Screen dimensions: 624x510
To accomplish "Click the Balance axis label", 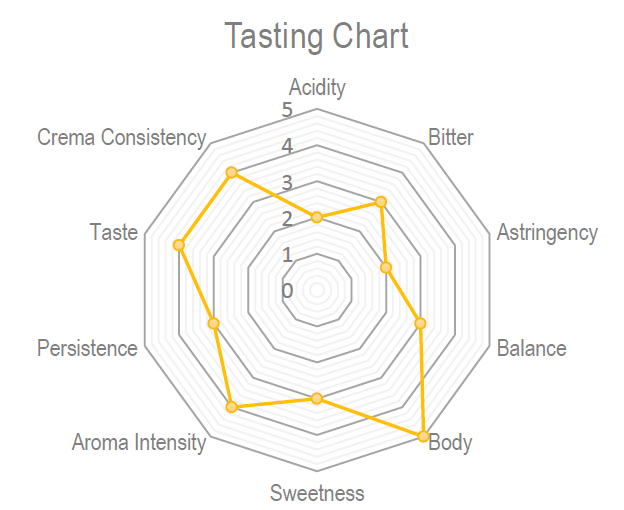I will [531, 349].
